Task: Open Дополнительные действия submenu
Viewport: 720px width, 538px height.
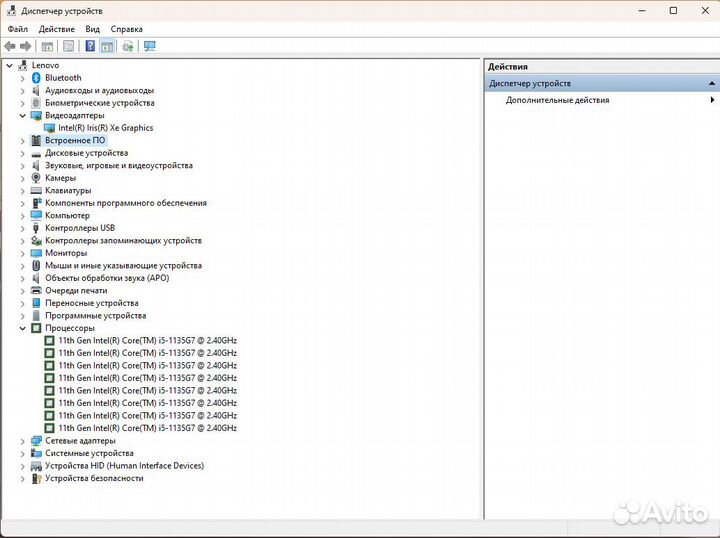Action: coord(602,100)
